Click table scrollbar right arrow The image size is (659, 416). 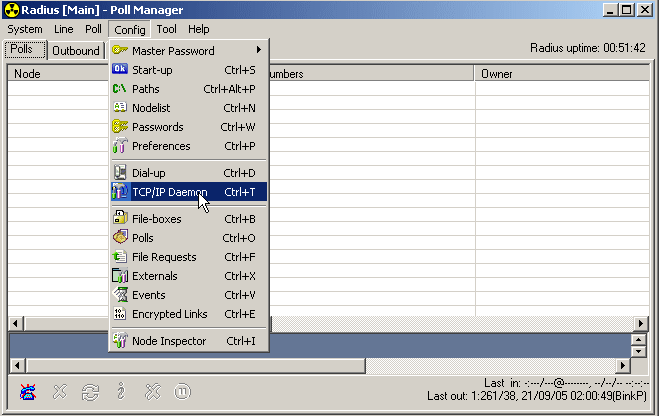point(641,323)
